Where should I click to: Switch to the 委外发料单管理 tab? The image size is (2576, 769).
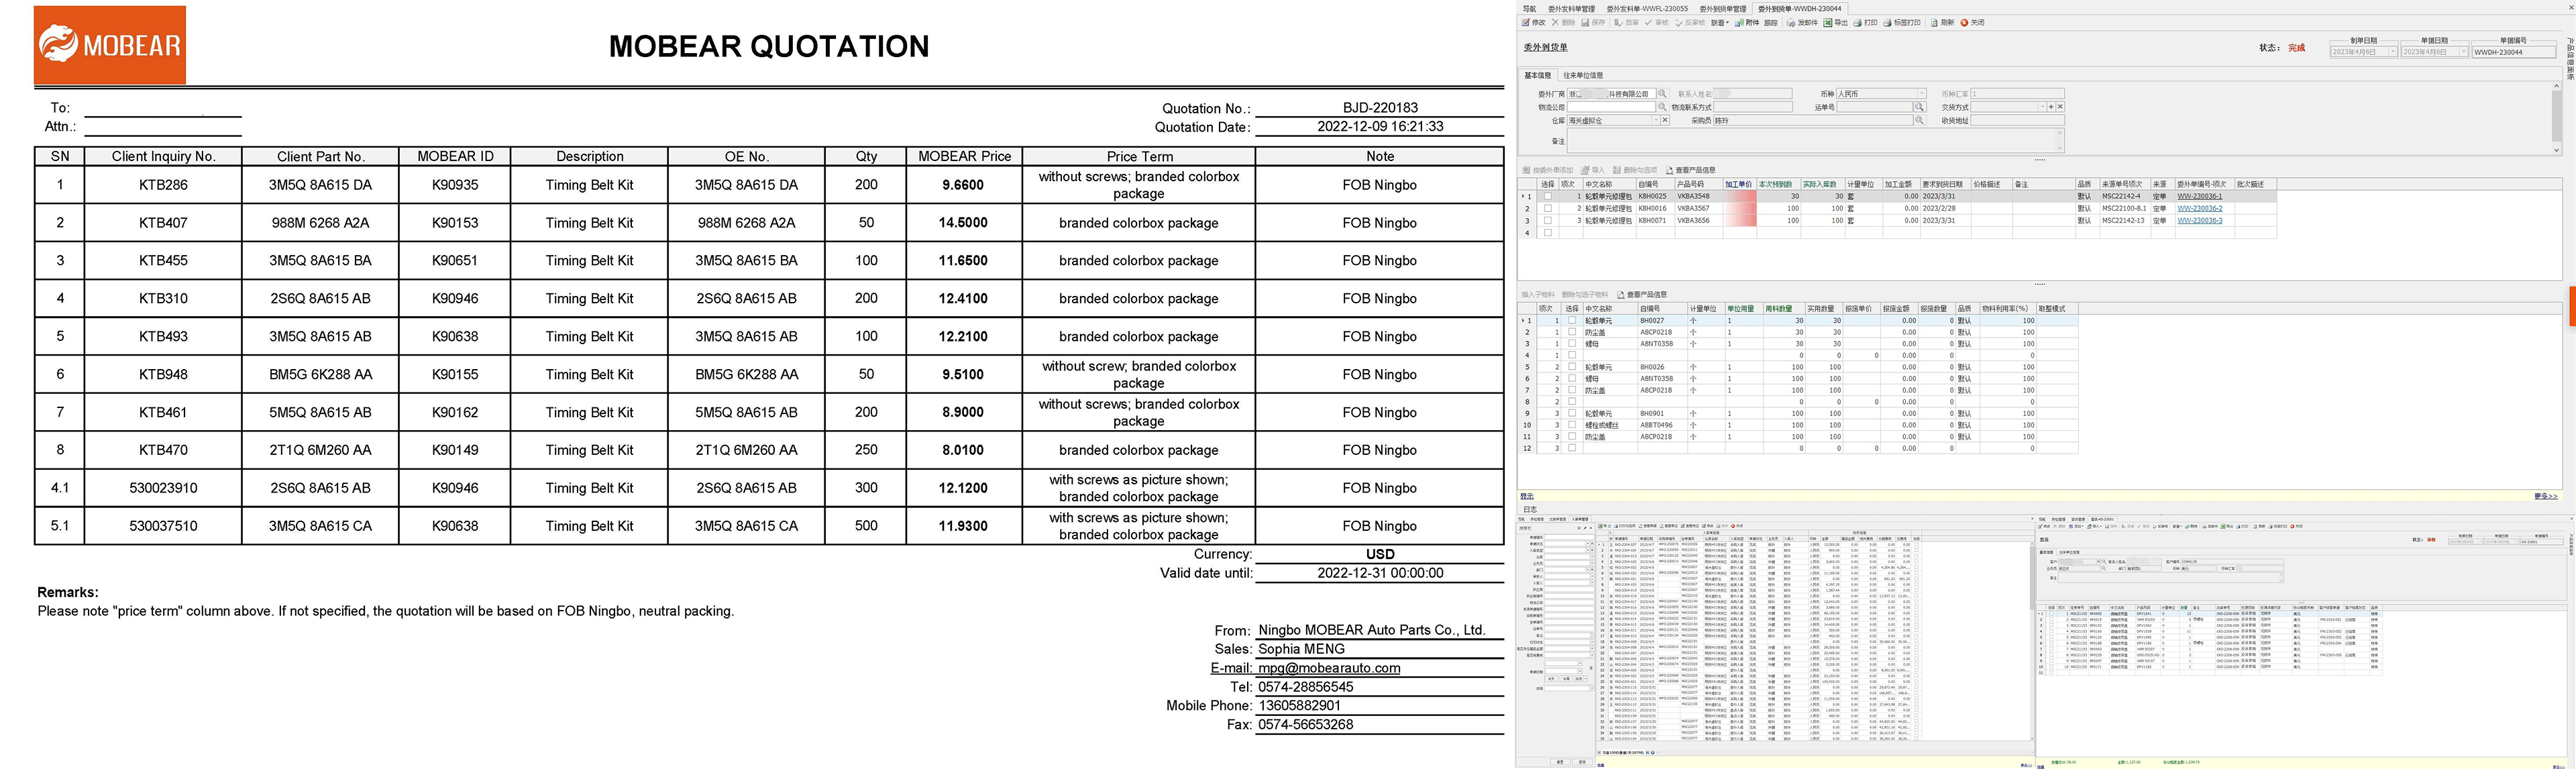point(1573,9)
